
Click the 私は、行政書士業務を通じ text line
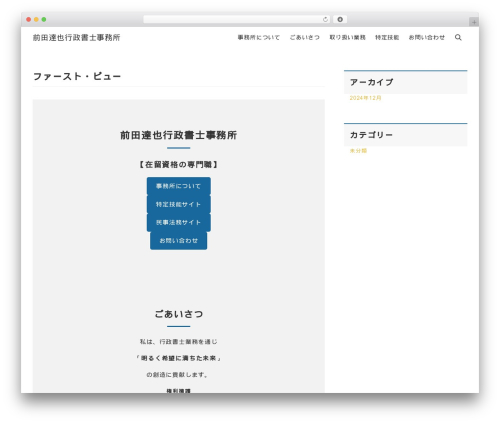[x=179, y=342]
